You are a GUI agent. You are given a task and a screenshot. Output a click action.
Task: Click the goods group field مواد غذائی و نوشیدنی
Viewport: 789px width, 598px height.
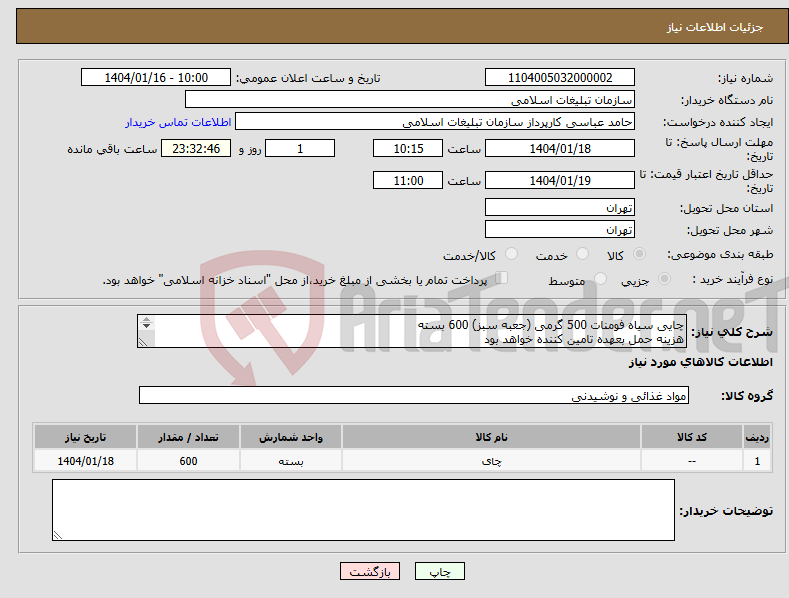click(414, 396)
